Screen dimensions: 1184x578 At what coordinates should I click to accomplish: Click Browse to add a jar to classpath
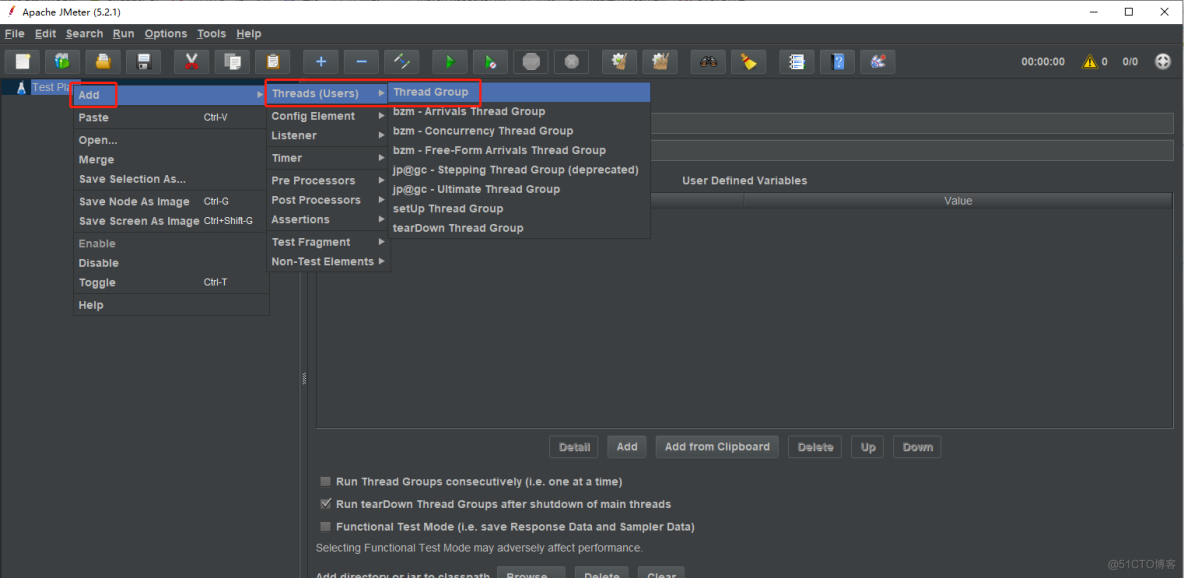coord(531,574)
